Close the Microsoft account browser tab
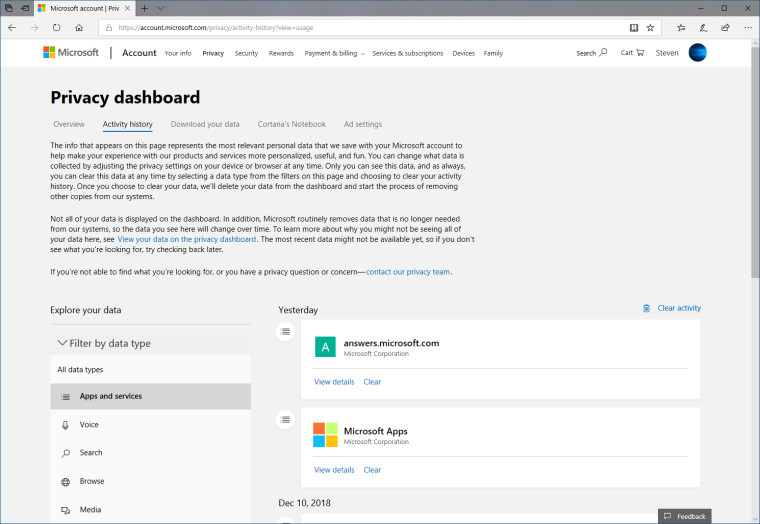Screen dimensions: 760x524 click(127, 8)
